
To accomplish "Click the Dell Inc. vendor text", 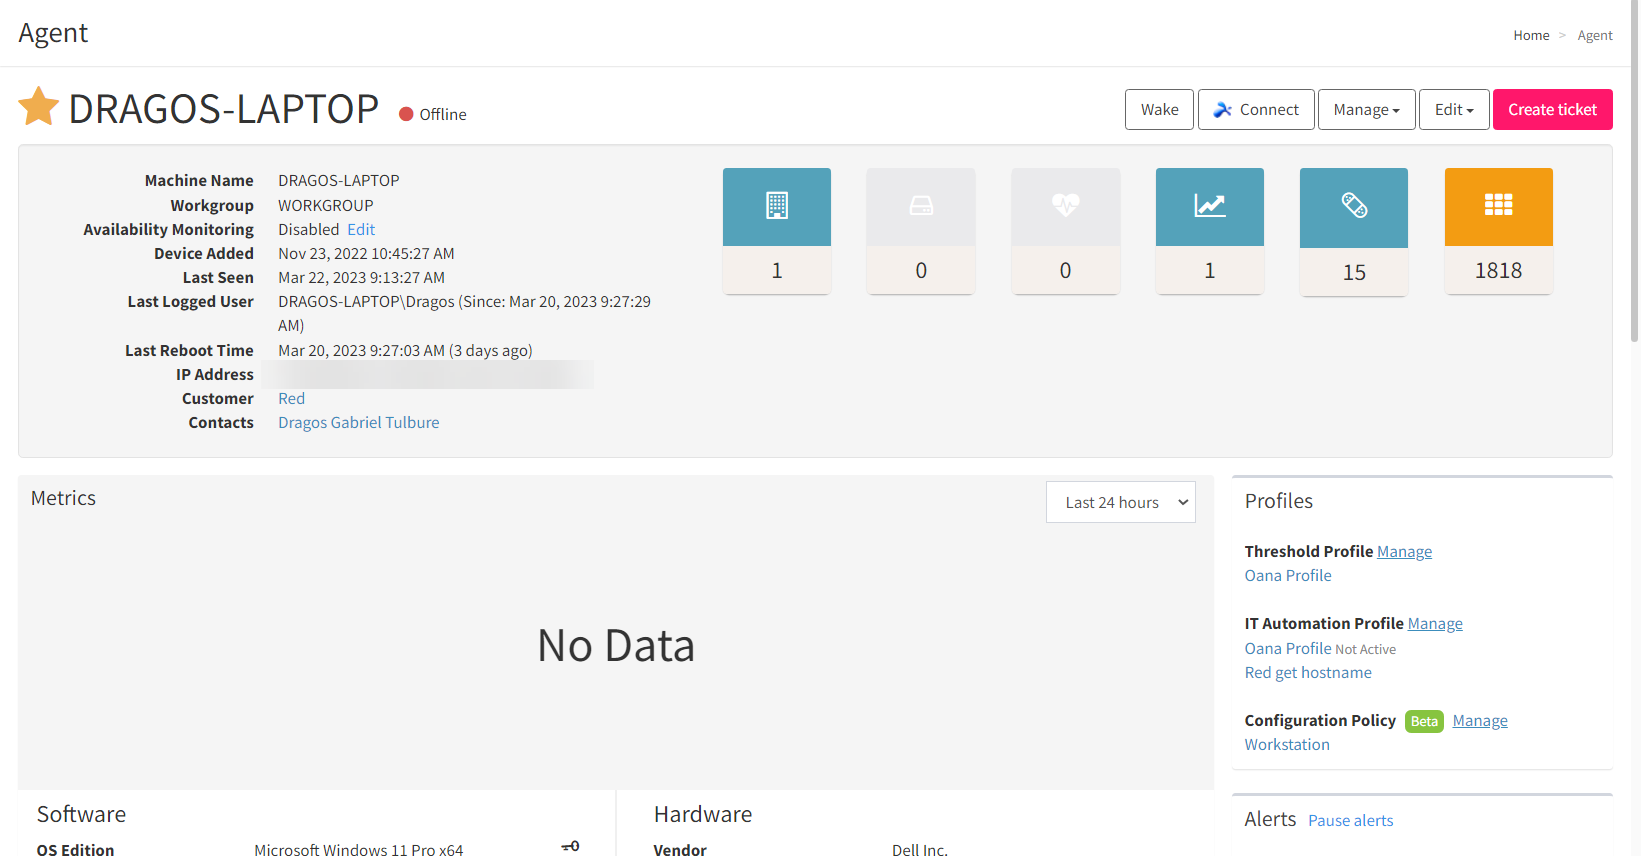I will (920, 849).
